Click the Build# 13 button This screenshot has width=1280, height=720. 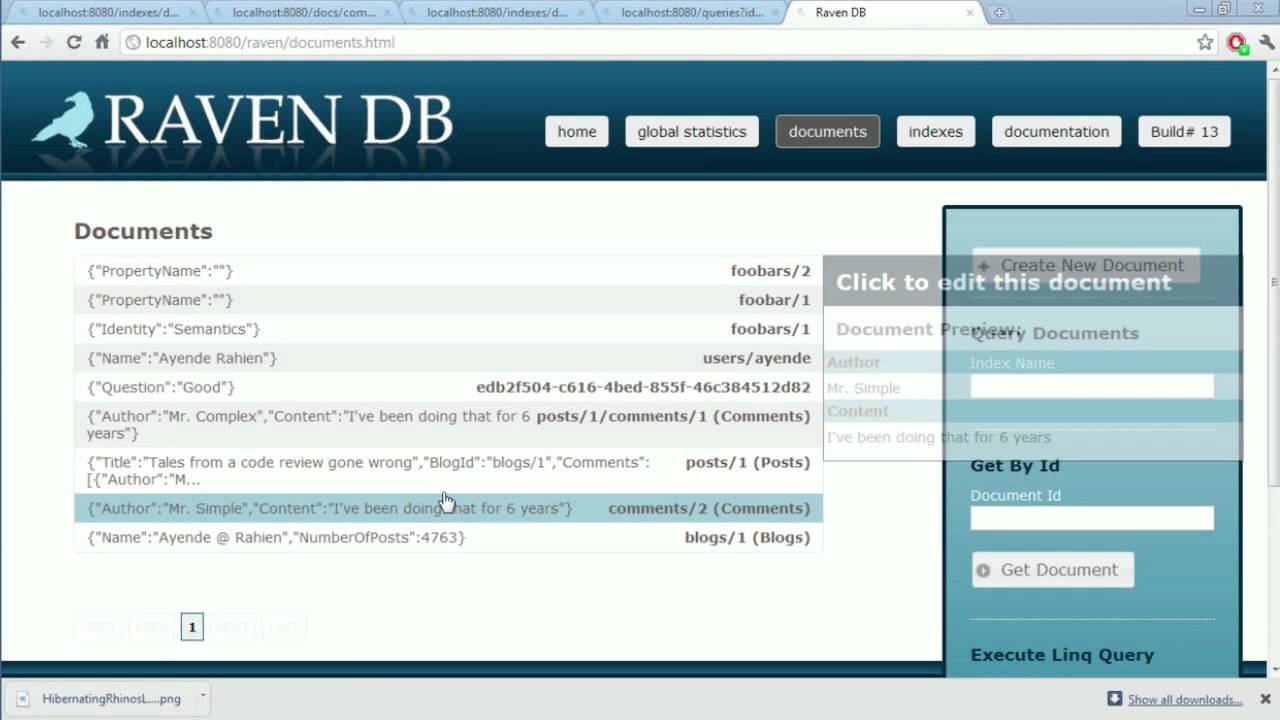1184,131
